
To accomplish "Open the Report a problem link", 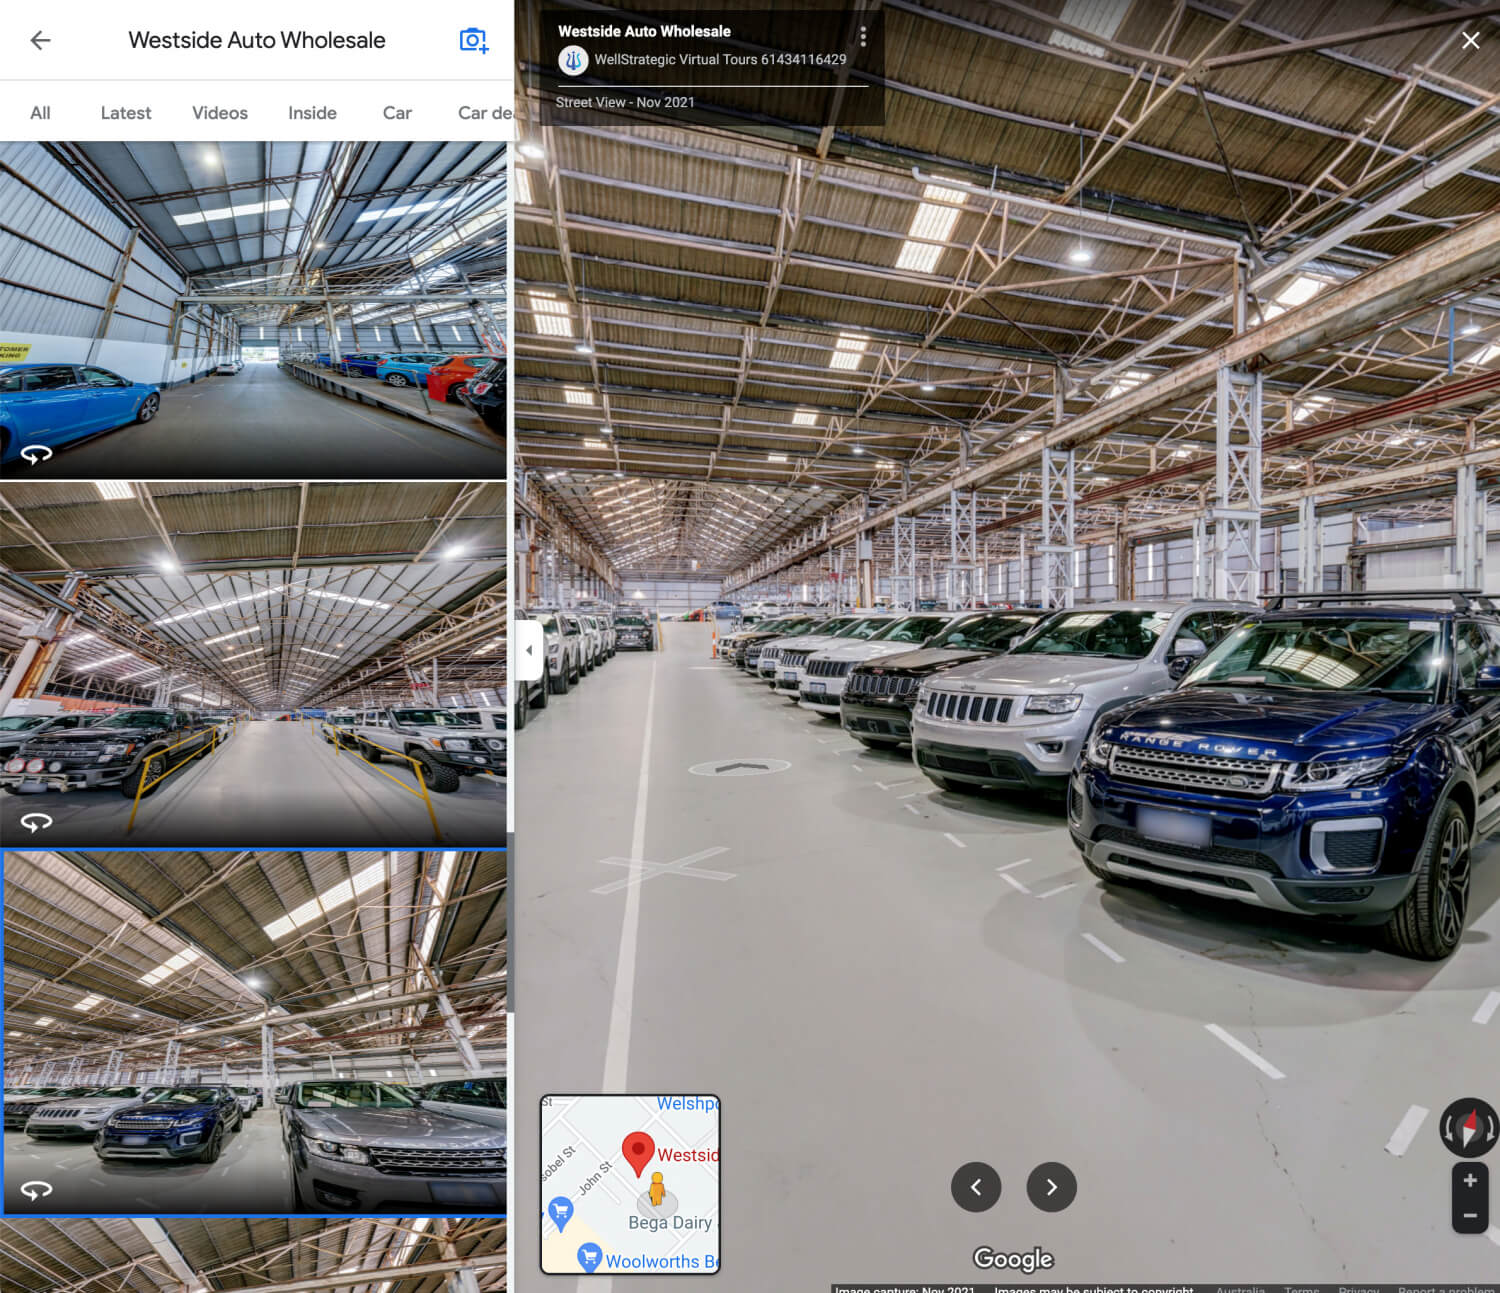I will point(1443,1290).
